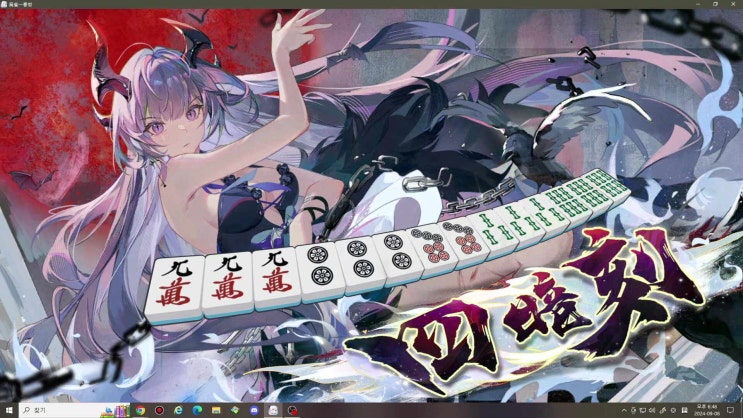Close the mahjong game window

coord(734,4)
